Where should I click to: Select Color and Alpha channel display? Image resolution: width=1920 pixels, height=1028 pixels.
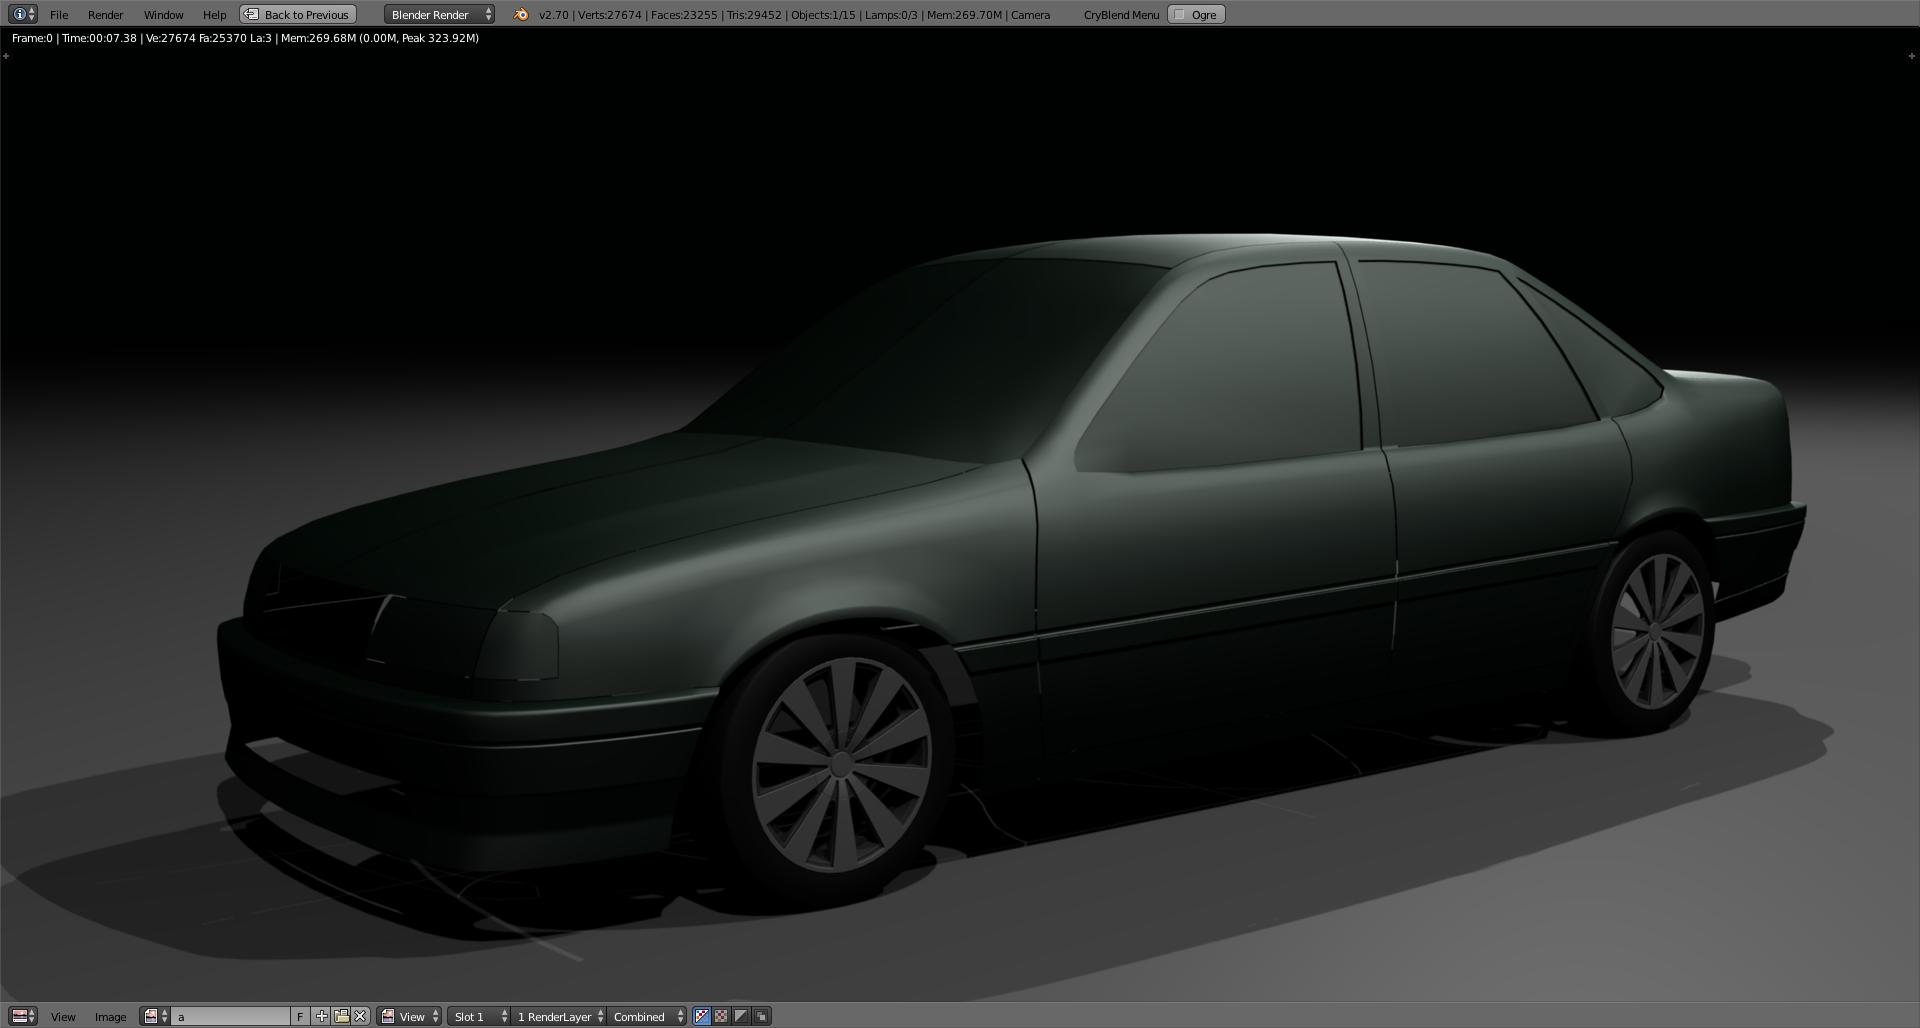click(702, 1016)
